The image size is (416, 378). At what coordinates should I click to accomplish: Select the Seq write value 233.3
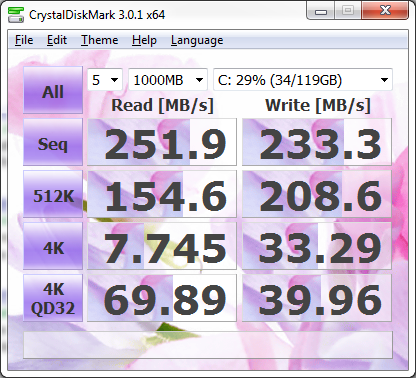coord(317,142)
